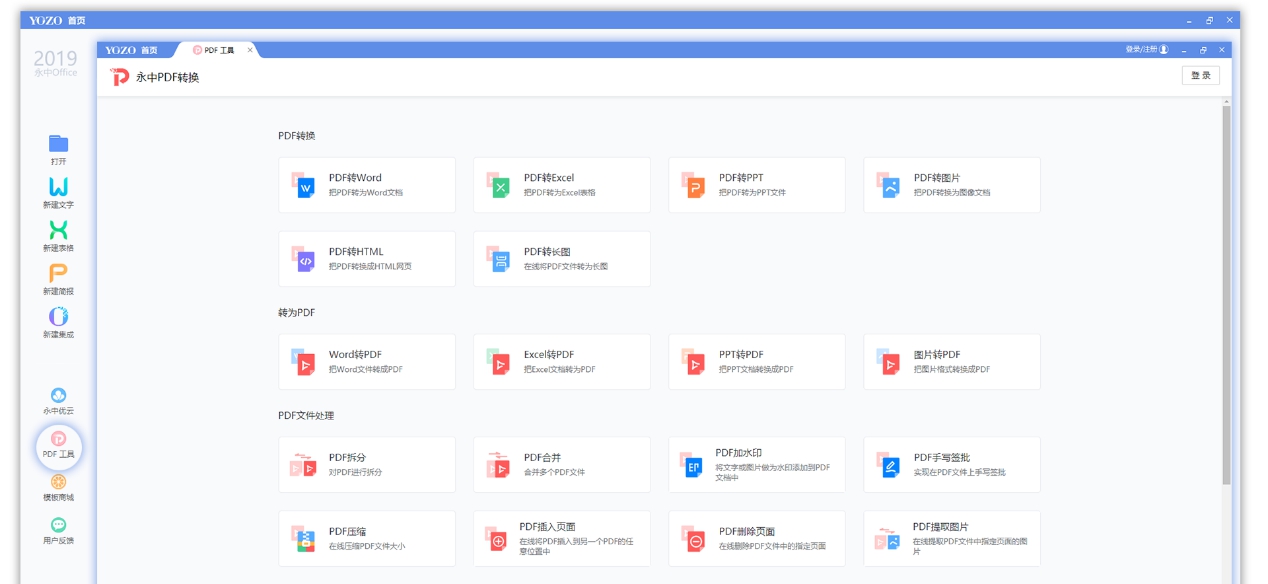Open the PDF转图片 converter icon
This screenshot has height=584, width=1268.
tap(888, 185)
